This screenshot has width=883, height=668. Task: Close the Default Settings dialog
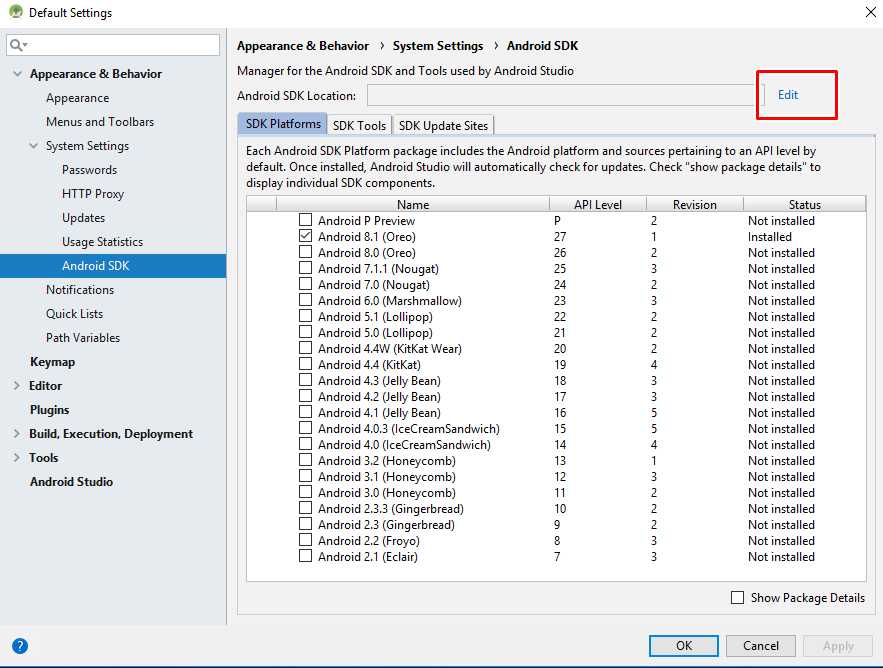[x=868, y=13]
